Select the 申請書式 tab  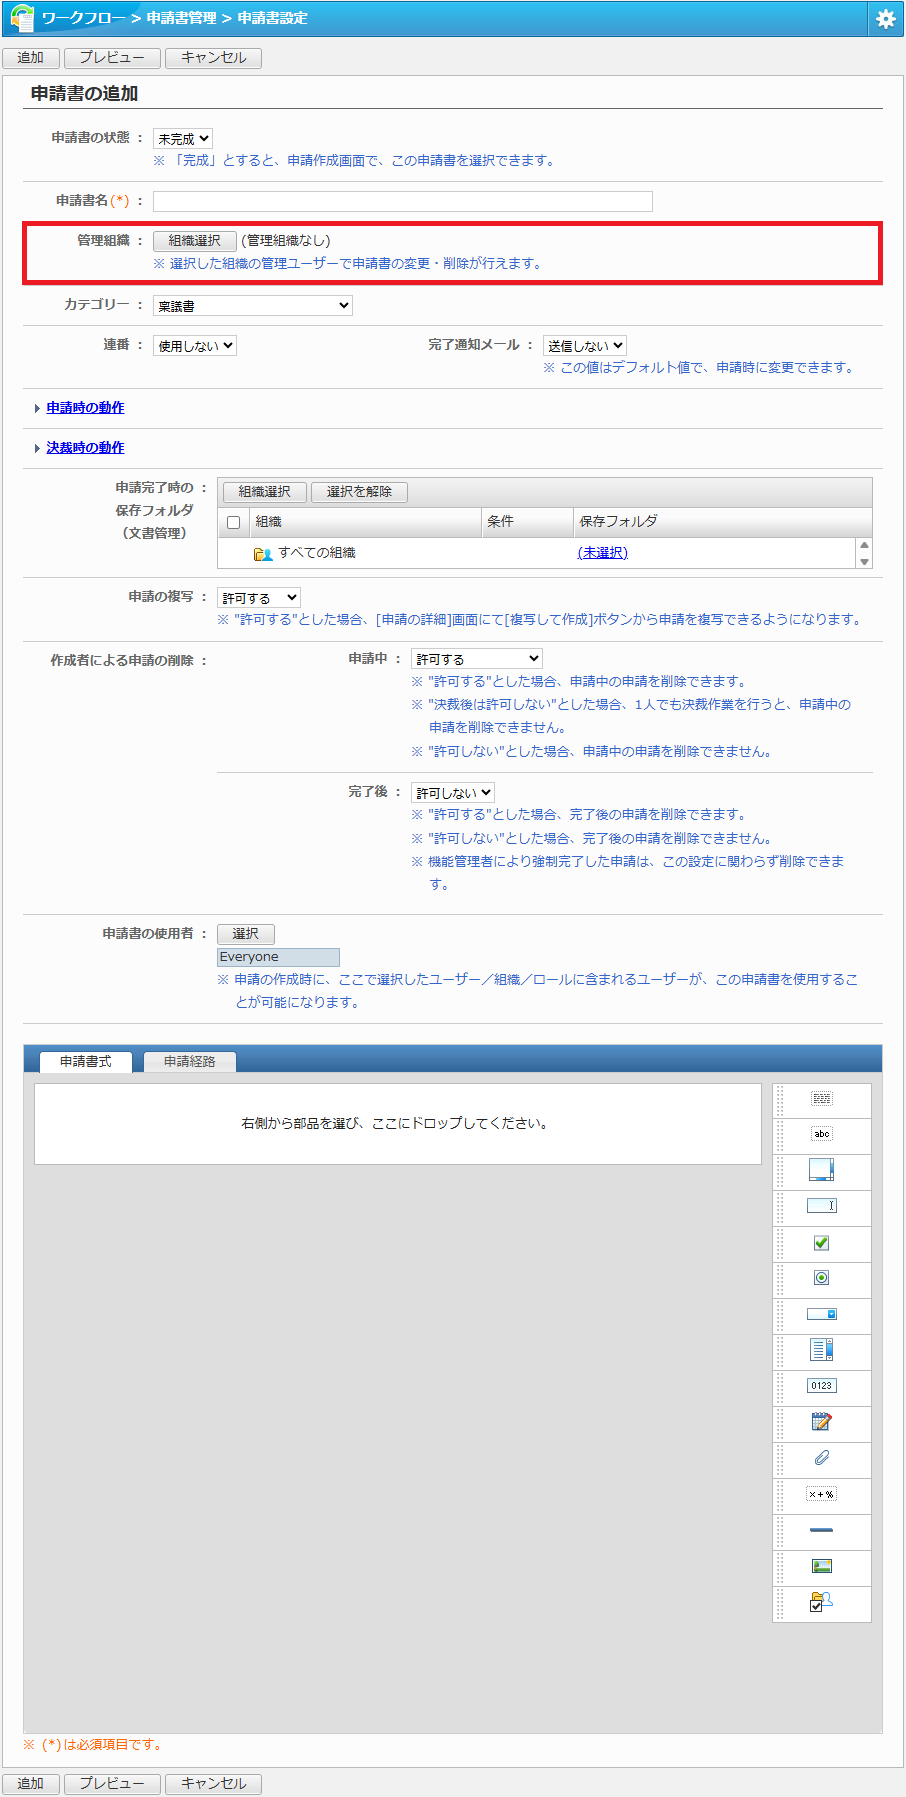pos(85,1062)
